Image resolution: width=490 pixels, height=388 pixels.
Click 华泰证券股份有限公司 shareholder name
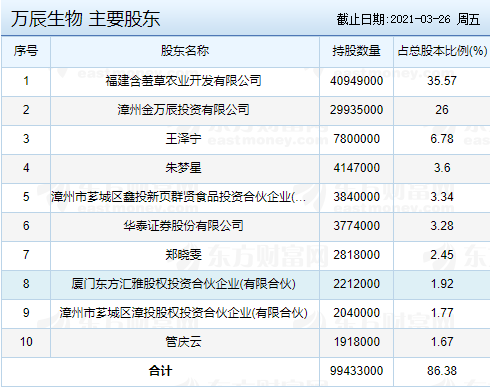(183, 226)
